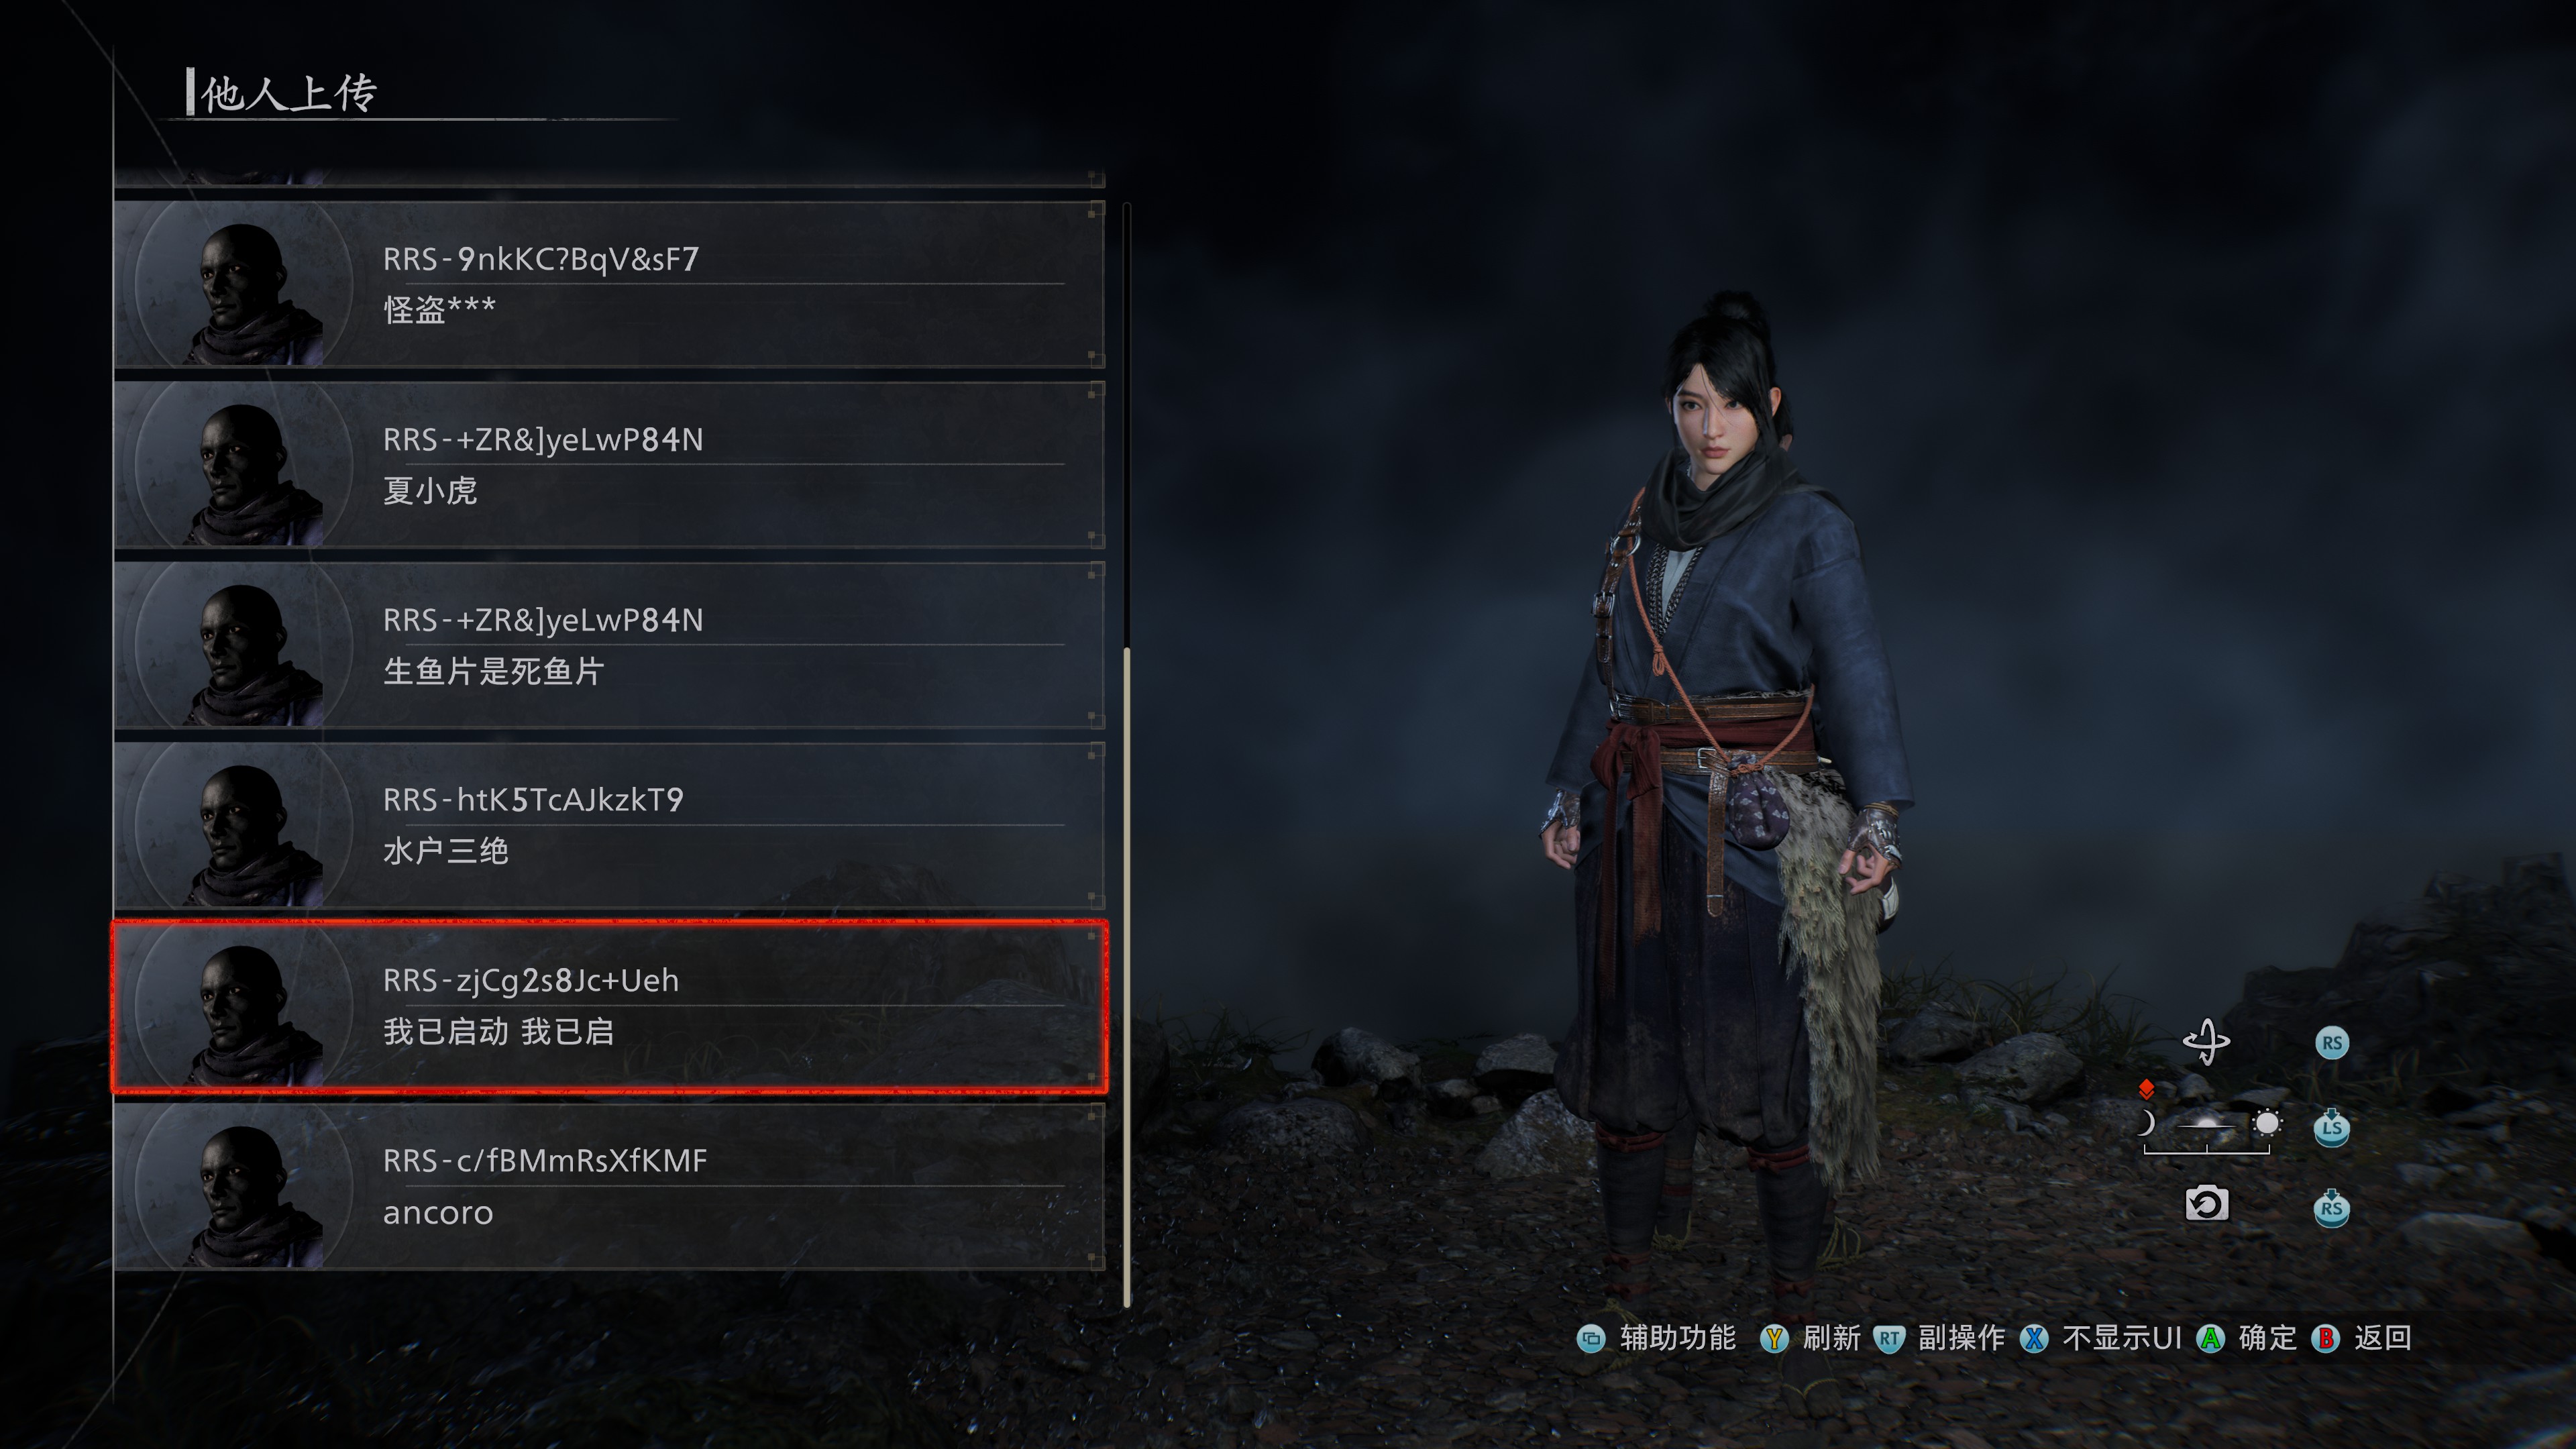Click the upload list vertical scrollbar
This screenshot has height=1449, width=2576.
point(1127,755)
